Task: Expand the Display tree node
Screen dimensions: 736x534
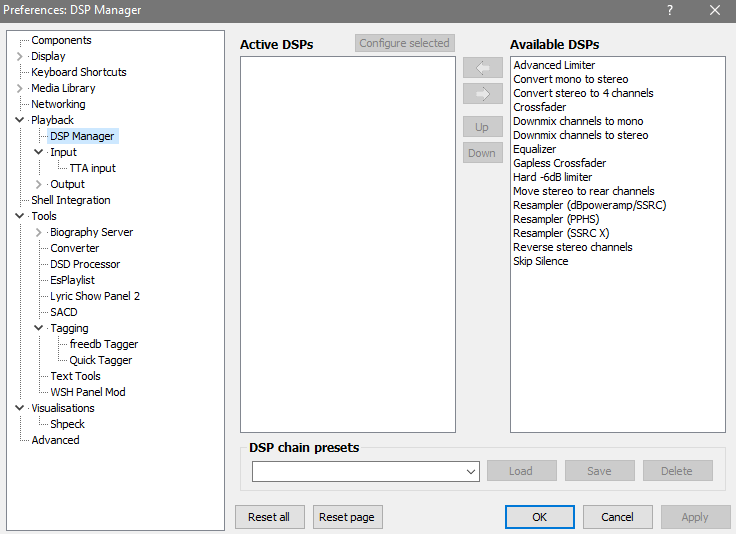Action: click(20, 57)
